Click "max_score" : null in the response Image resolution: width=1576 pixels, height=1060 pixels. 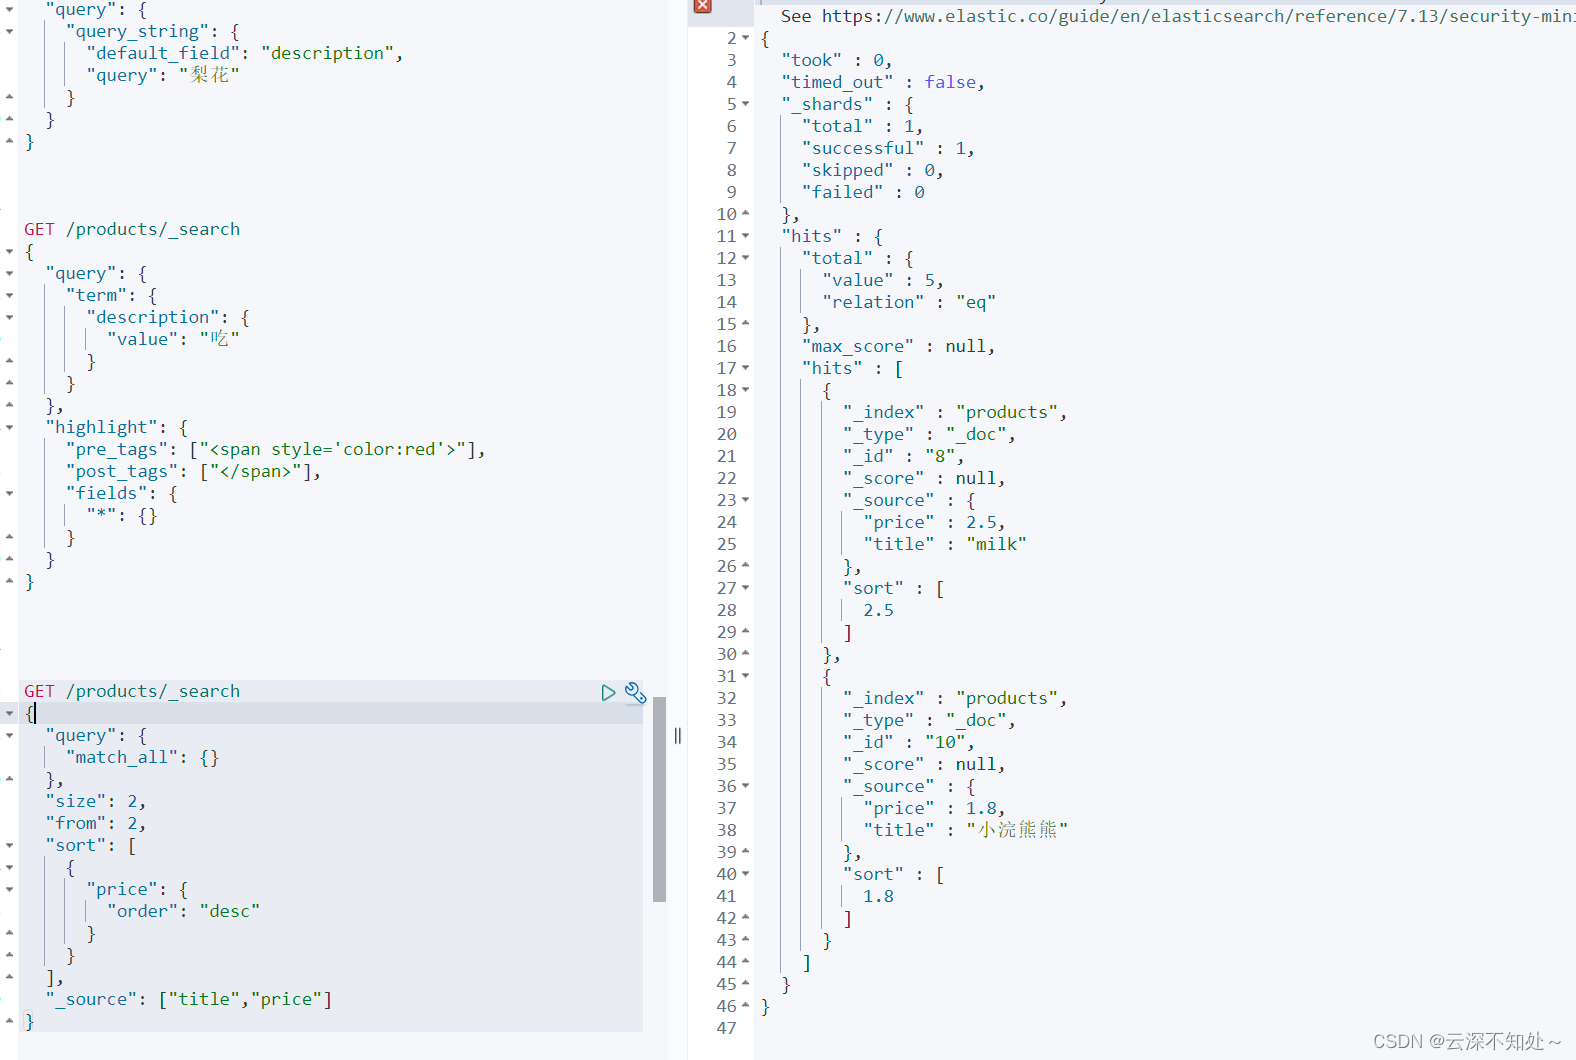coord(899,346)
